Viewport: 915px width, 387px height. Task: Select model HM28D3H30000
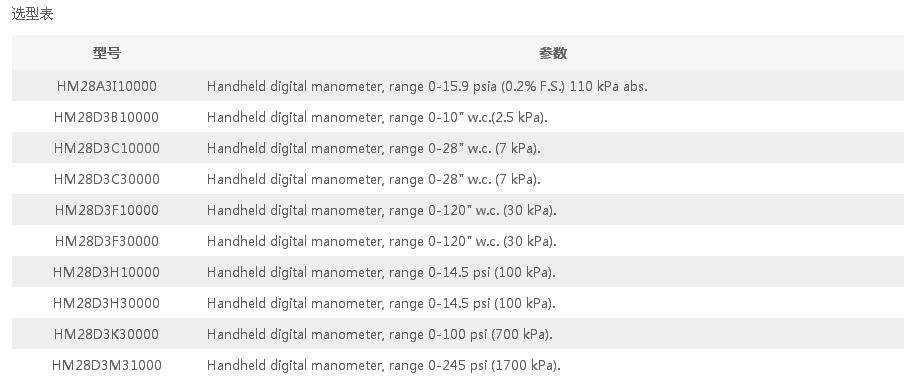tap(106, 303)
